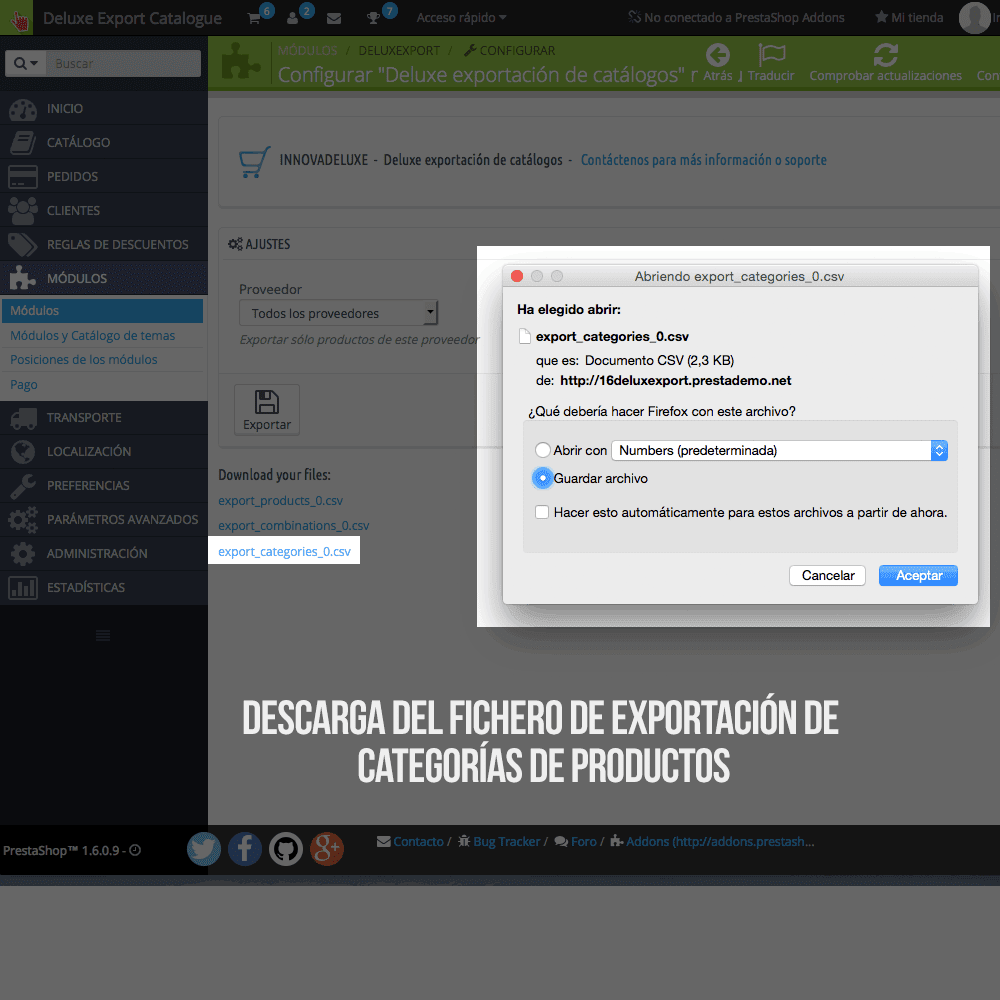Click Comprobar actualizaciones refresh icon
The image size is (1000, 1000).
[x=886, y=55]
